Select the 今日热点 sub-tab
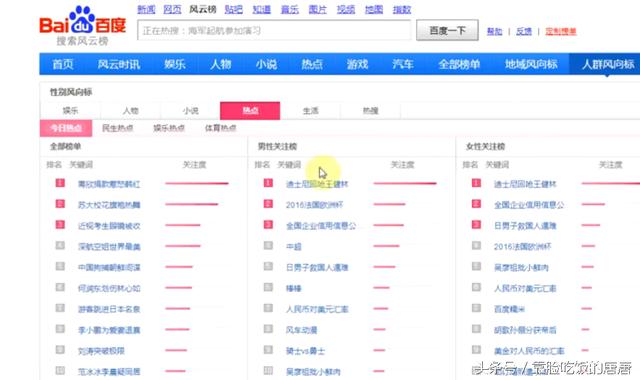The width and height of the screenshot is (640, 380). (66, 128)
